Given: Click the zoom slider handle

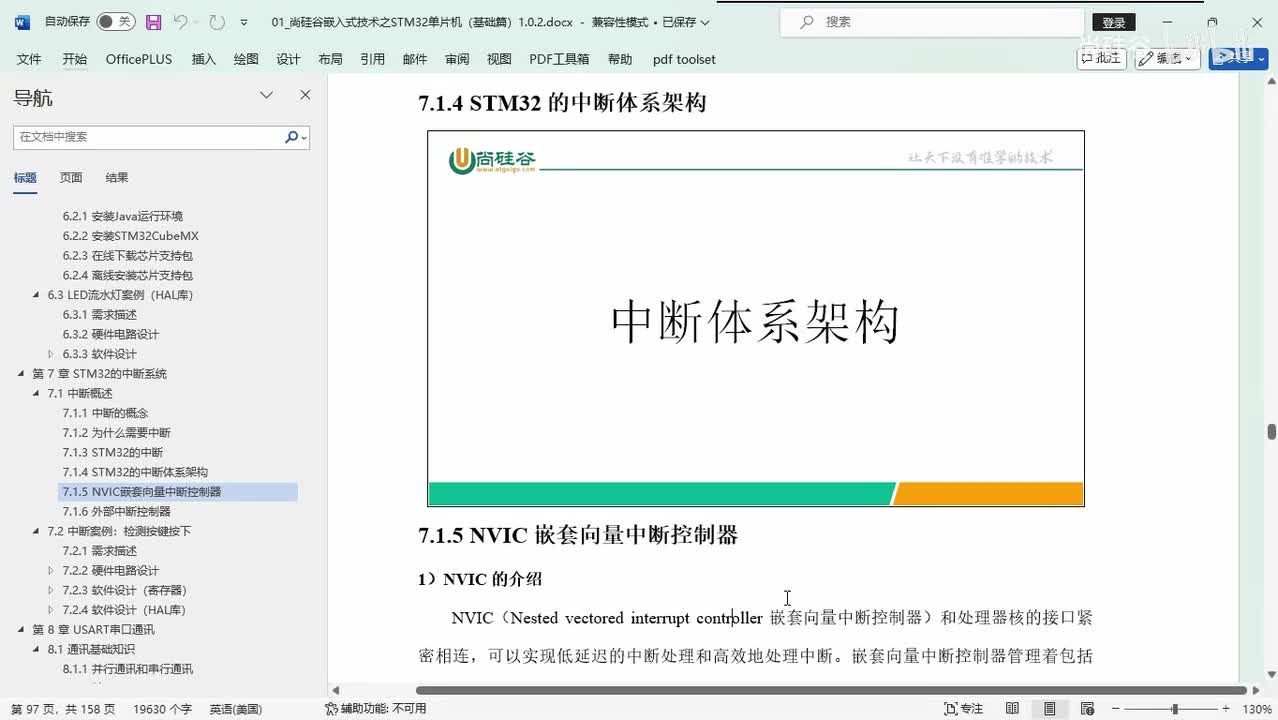Looking at the screenshot, I should [1175, 709].
